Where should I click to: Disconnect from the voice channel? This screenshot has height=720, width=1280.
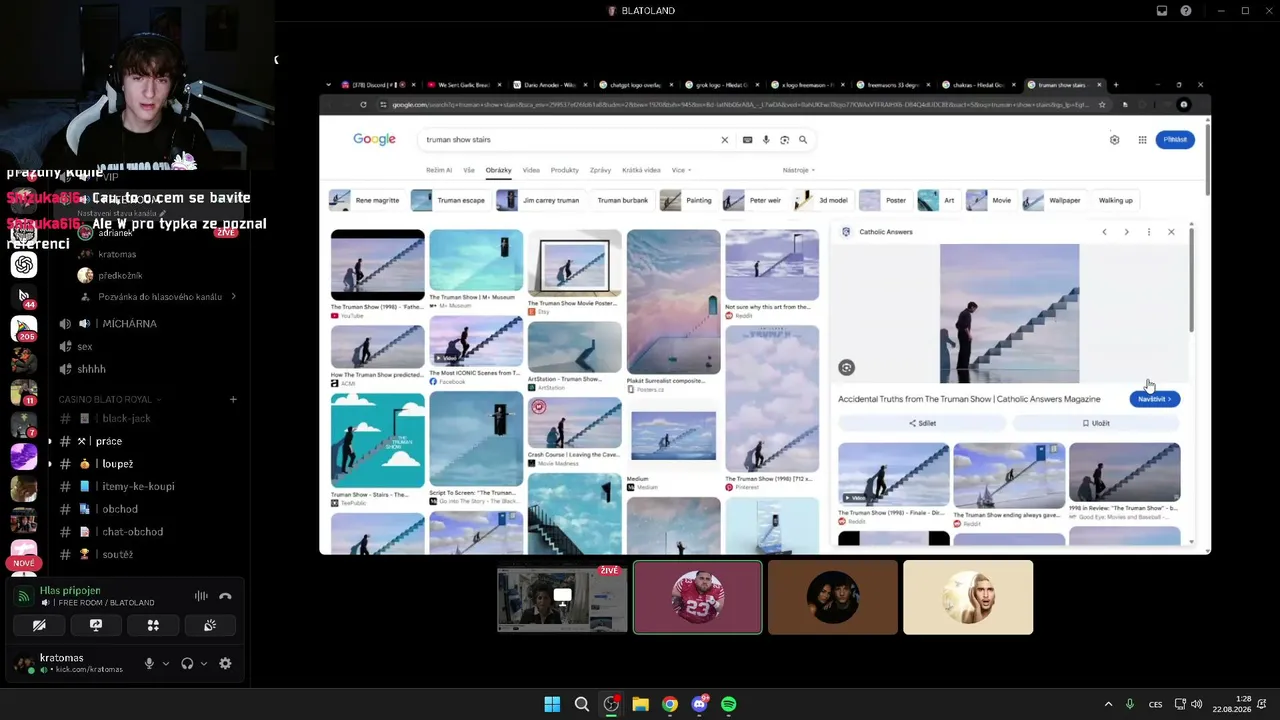(225, 596)
